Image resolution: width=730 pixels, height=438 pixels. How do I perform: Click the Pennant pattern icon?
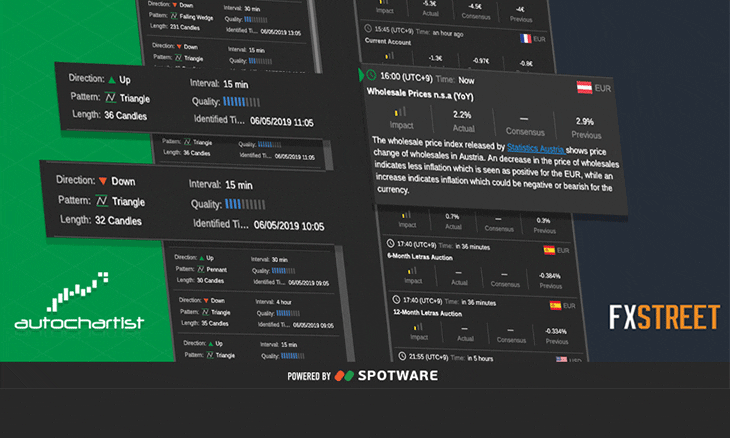pyautogui.click(x=201, y=269)
